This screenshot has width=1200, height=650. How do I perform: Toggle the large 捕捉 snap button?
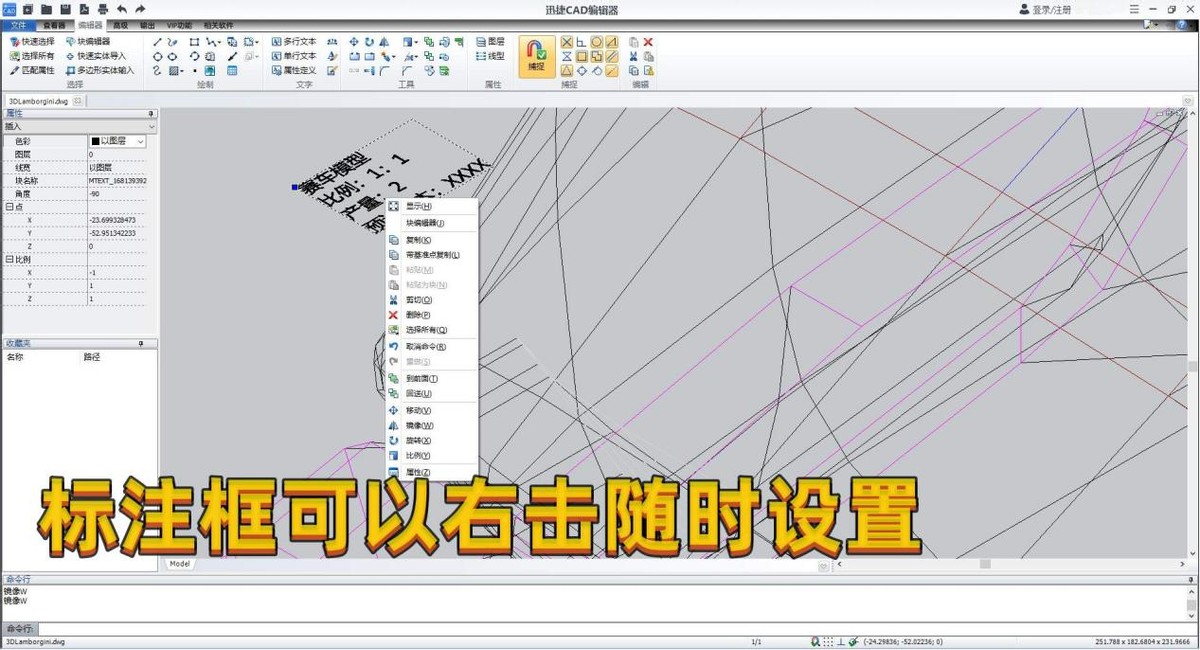click(536, 57)
